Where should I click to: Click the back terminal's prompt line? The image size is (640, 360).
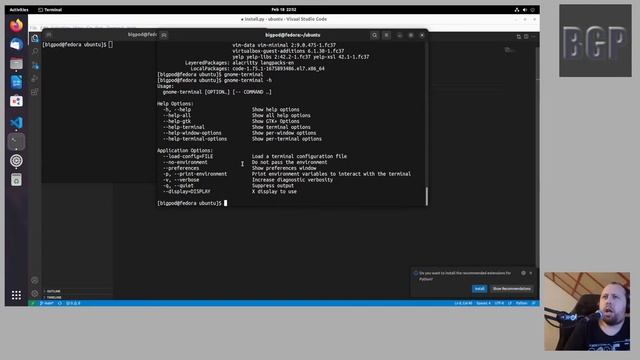[78, 44]
